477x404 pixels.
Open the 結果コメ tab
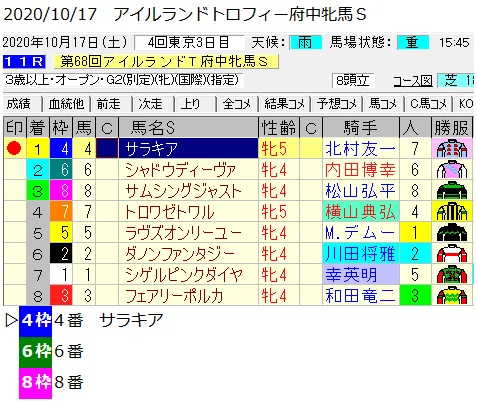285,104
